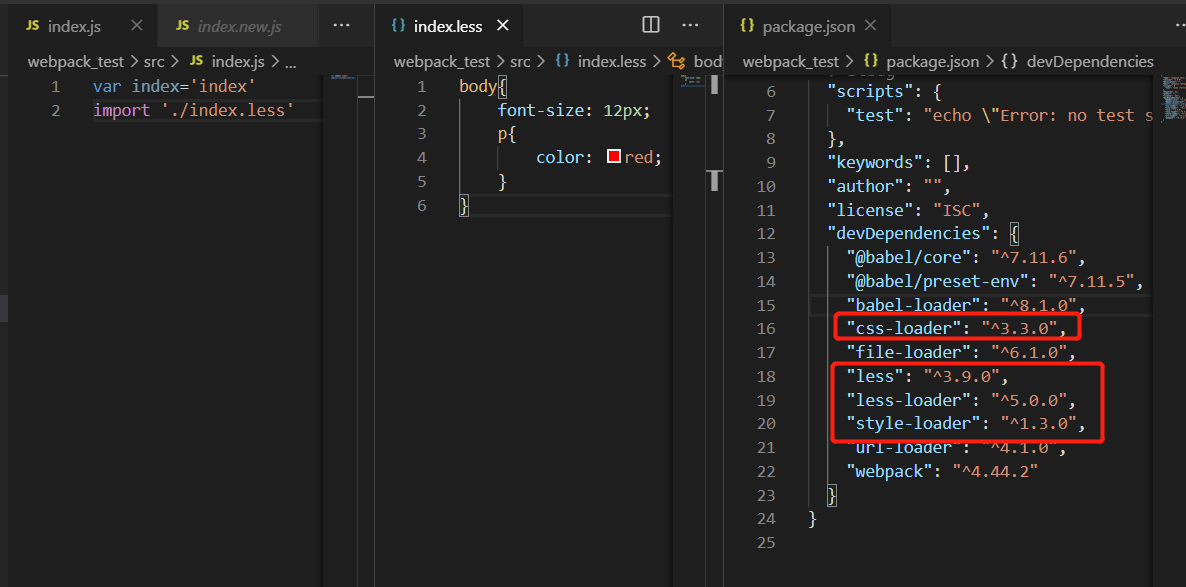Open the red color picker swatch
Viewport: 1186px width, 587px height.
click(613, 157)
